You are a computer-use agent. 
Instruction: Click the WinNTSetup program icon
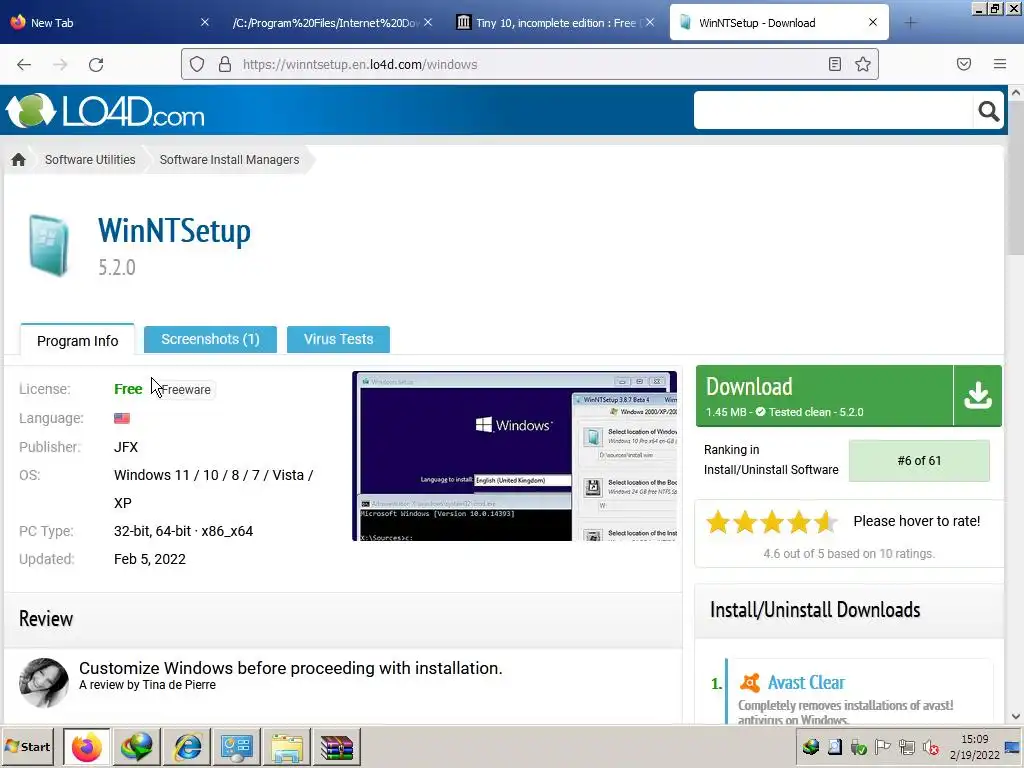coord(48,246)
